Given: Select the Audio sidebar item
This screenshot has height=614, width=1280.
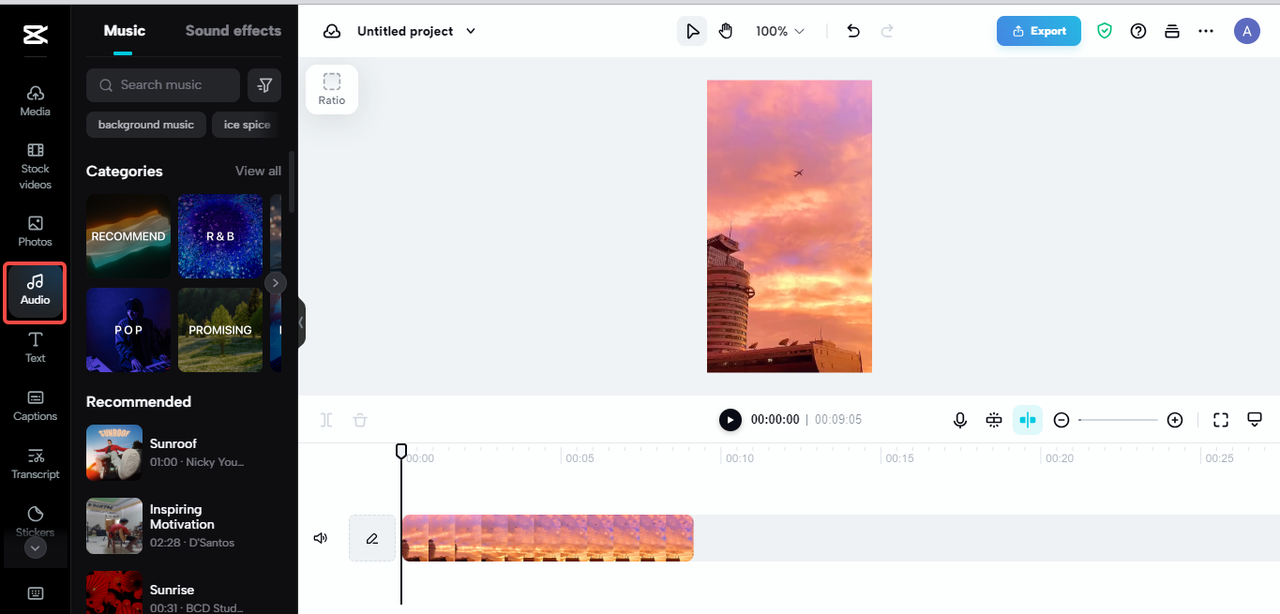Looking at the screenshot, I should coord(35,291).
